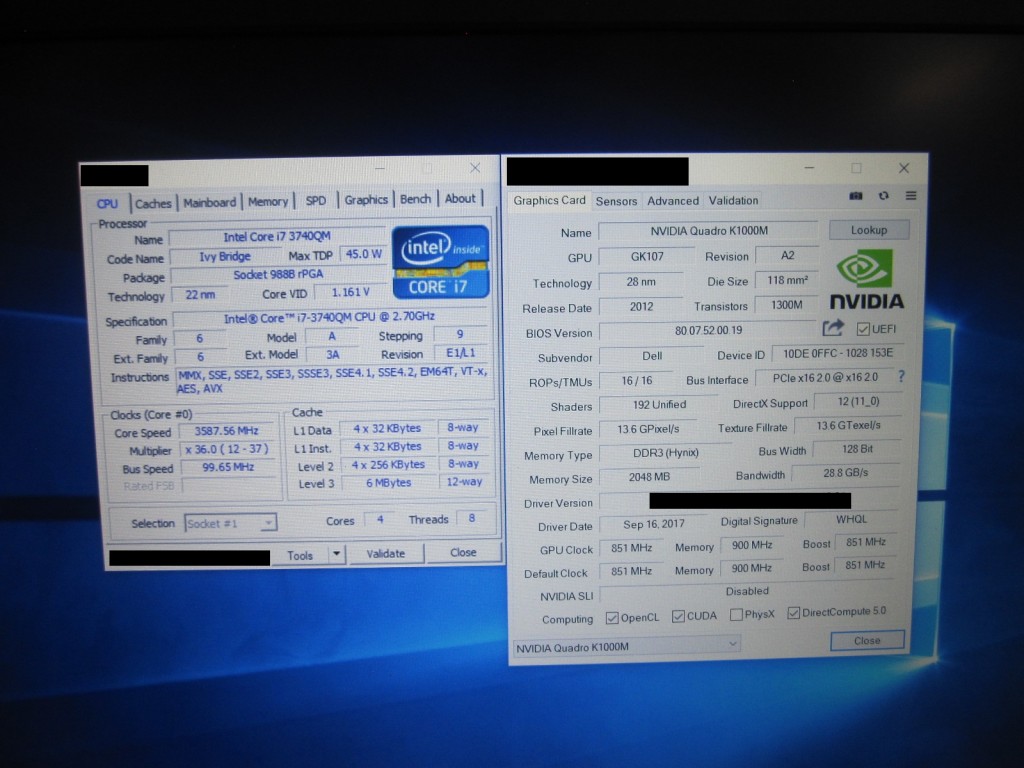The height and width of the screenshot is (768, 1024).
Task: Click the GPU value GK107
Action: click(x=647, y=256)
